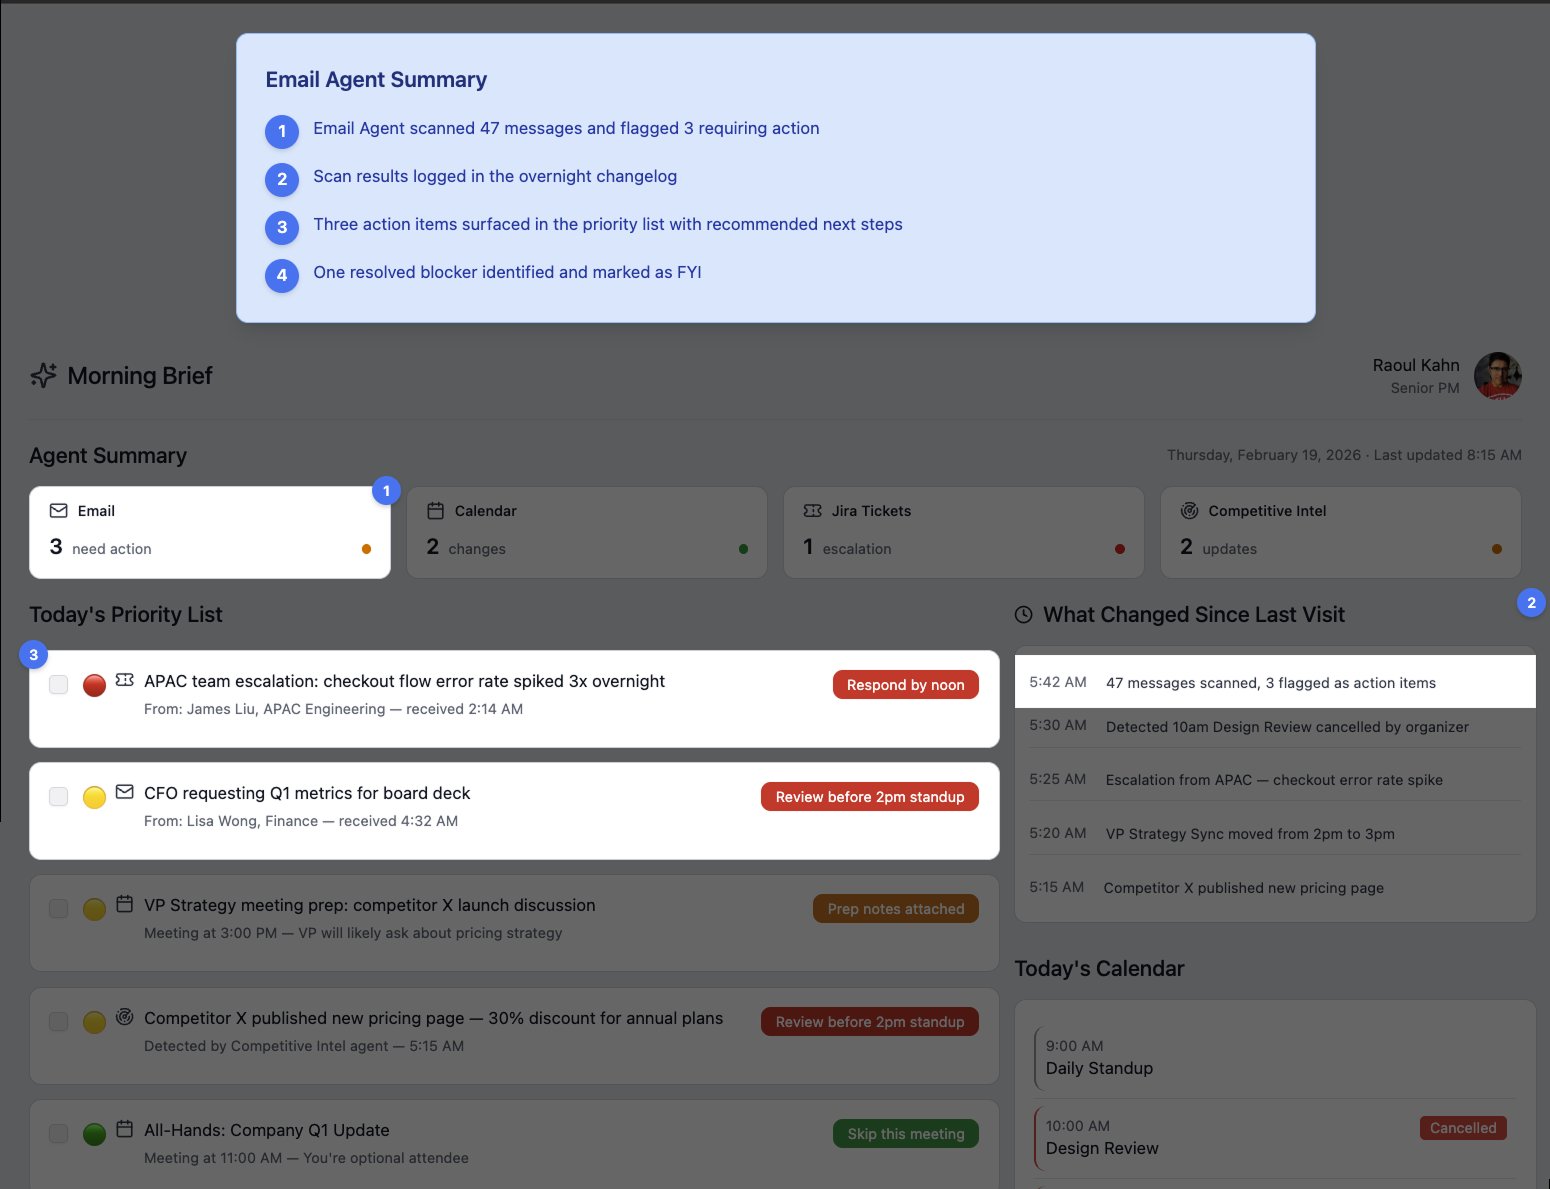Check off the APAC team escalation task
The height and width of the screenshot is (1189, 1550).
tap(58, 684)
